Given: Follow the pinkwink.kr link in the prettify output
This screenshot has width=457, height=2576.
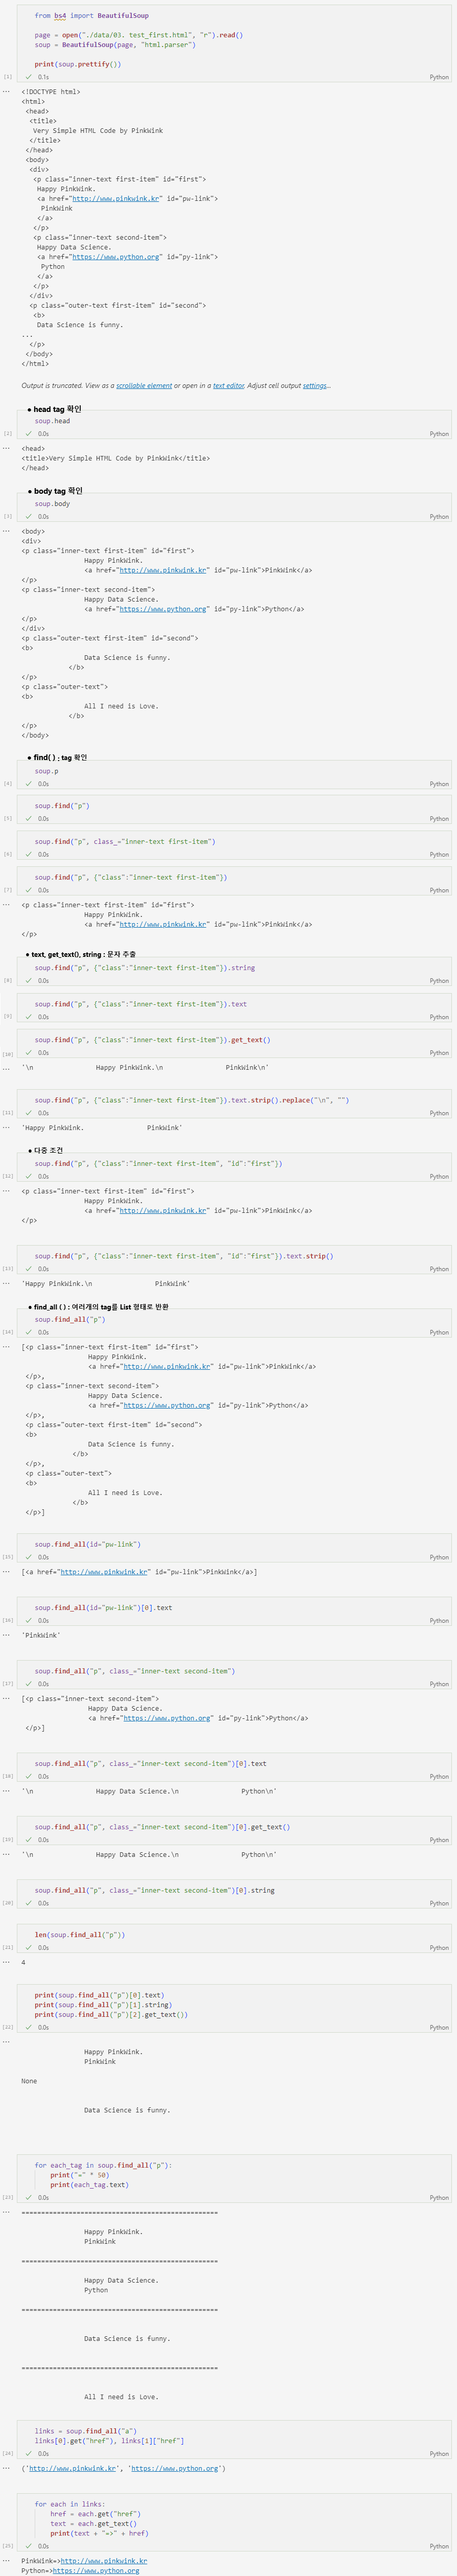Looking at the screenshot, I should tap(116, 199).
